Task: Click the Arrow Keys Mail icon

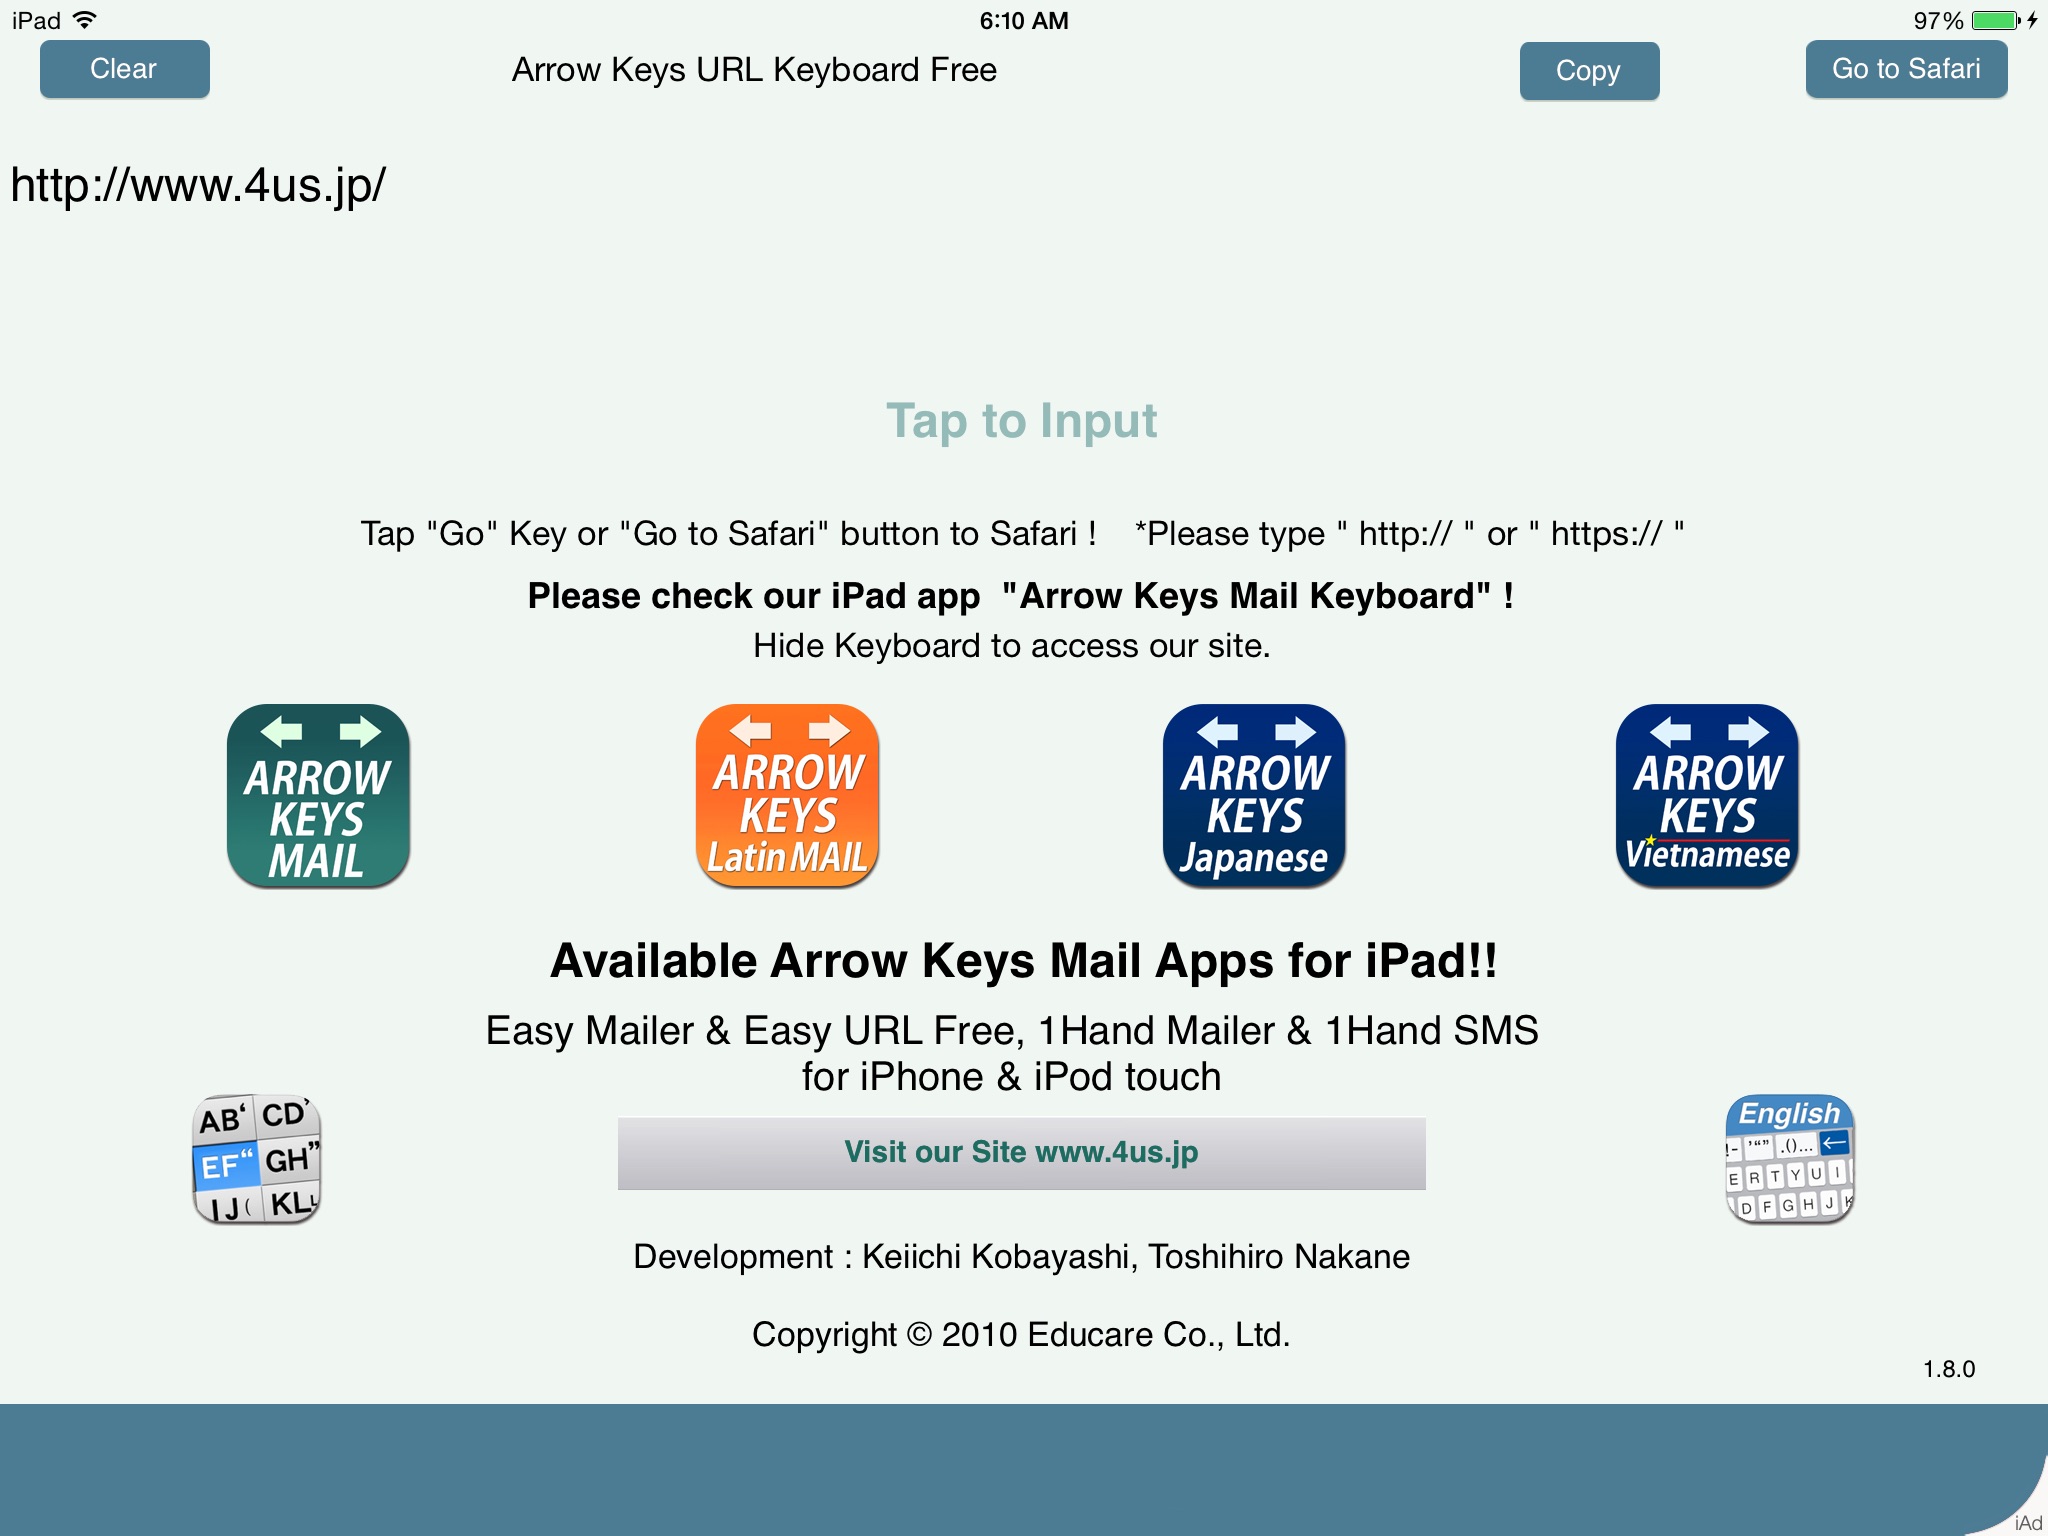Action: (318, 802)
